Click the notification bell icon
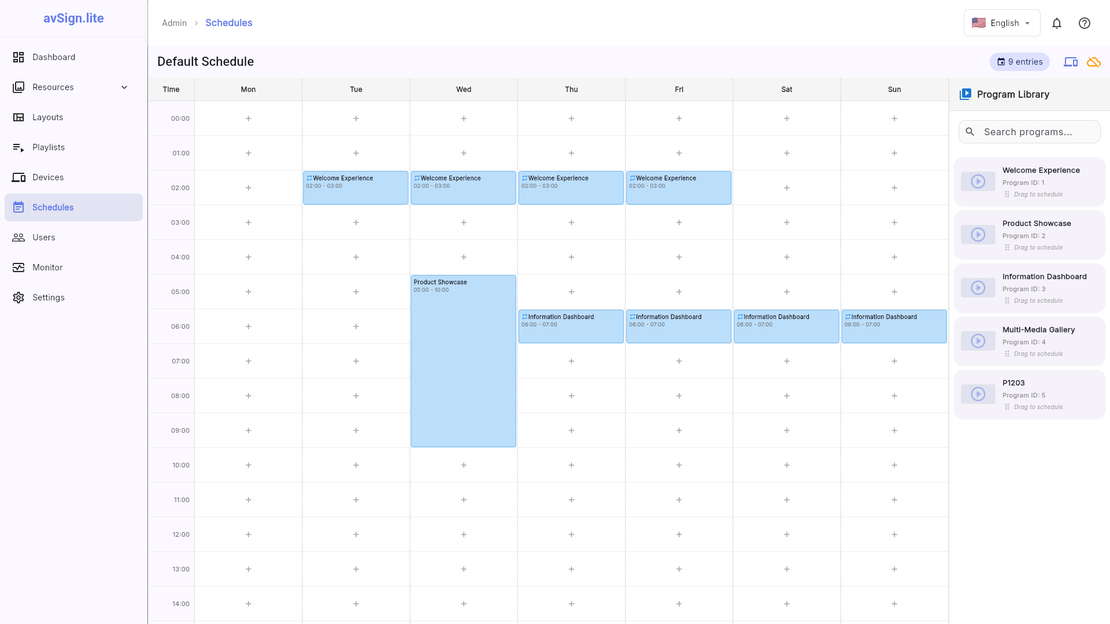Viewport: 1110px width, 624px height. (x=1056, y=22)
